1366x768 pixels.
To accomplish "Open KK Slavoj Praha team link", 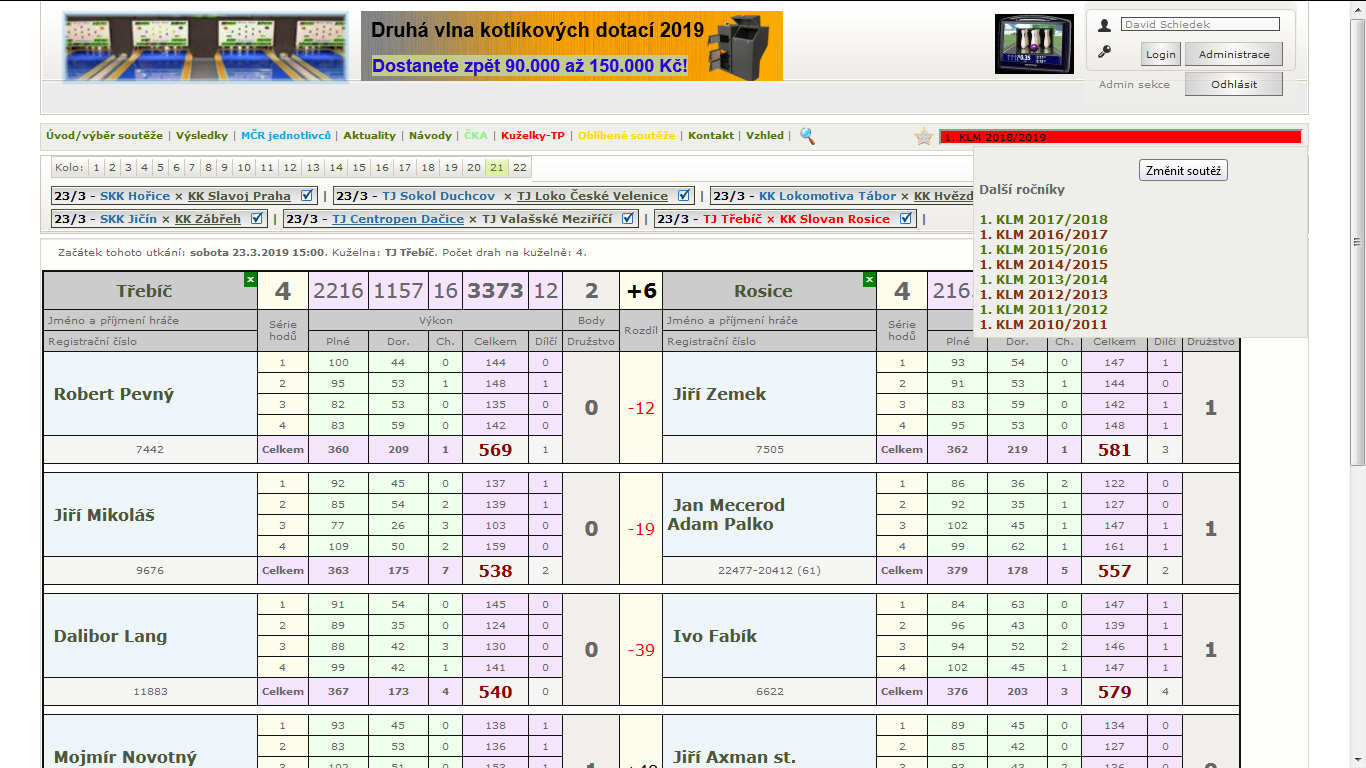I will pos(239,196).
